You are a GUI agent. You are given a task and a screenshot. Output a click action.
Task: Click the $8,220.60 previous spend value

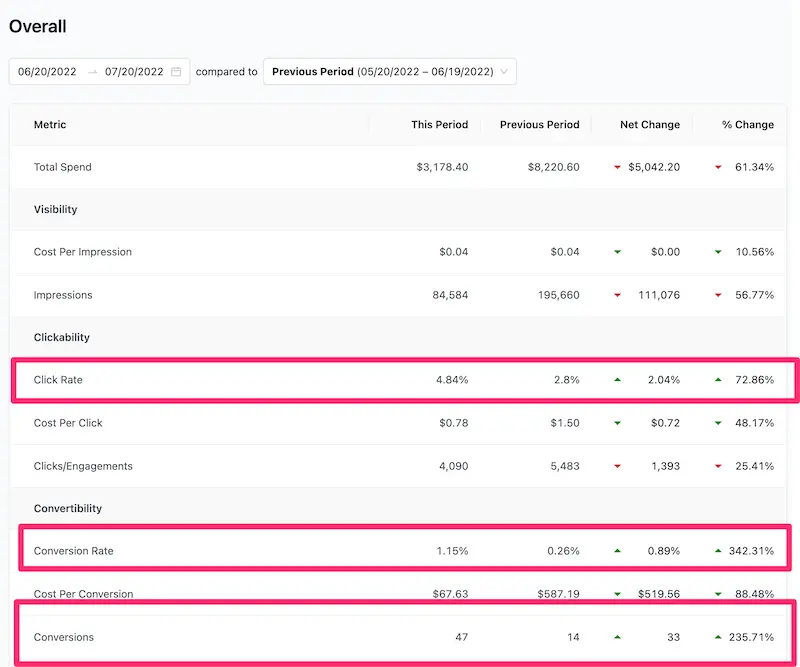tap(553, 167)
